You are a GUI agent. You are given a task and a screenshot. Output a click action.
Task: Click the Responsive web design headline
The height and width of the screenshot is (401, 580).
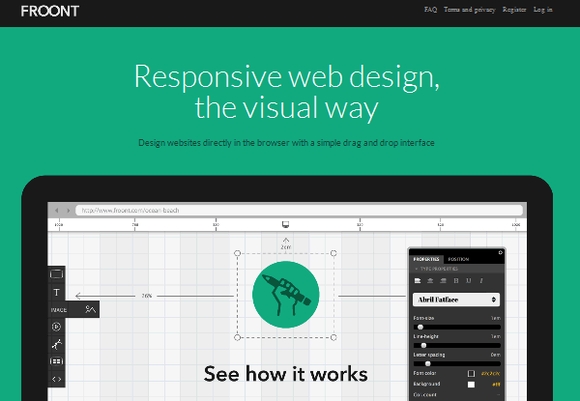click(287, 91)
